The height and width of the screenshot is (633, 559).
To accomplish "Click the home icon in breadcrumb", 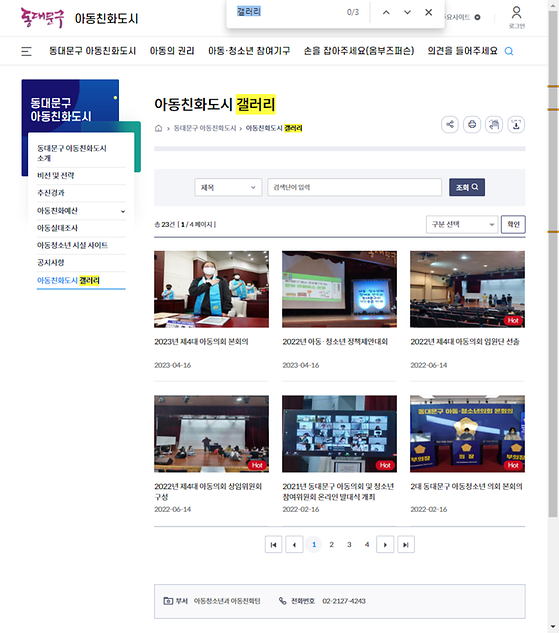I will click(x=158, y=128).
